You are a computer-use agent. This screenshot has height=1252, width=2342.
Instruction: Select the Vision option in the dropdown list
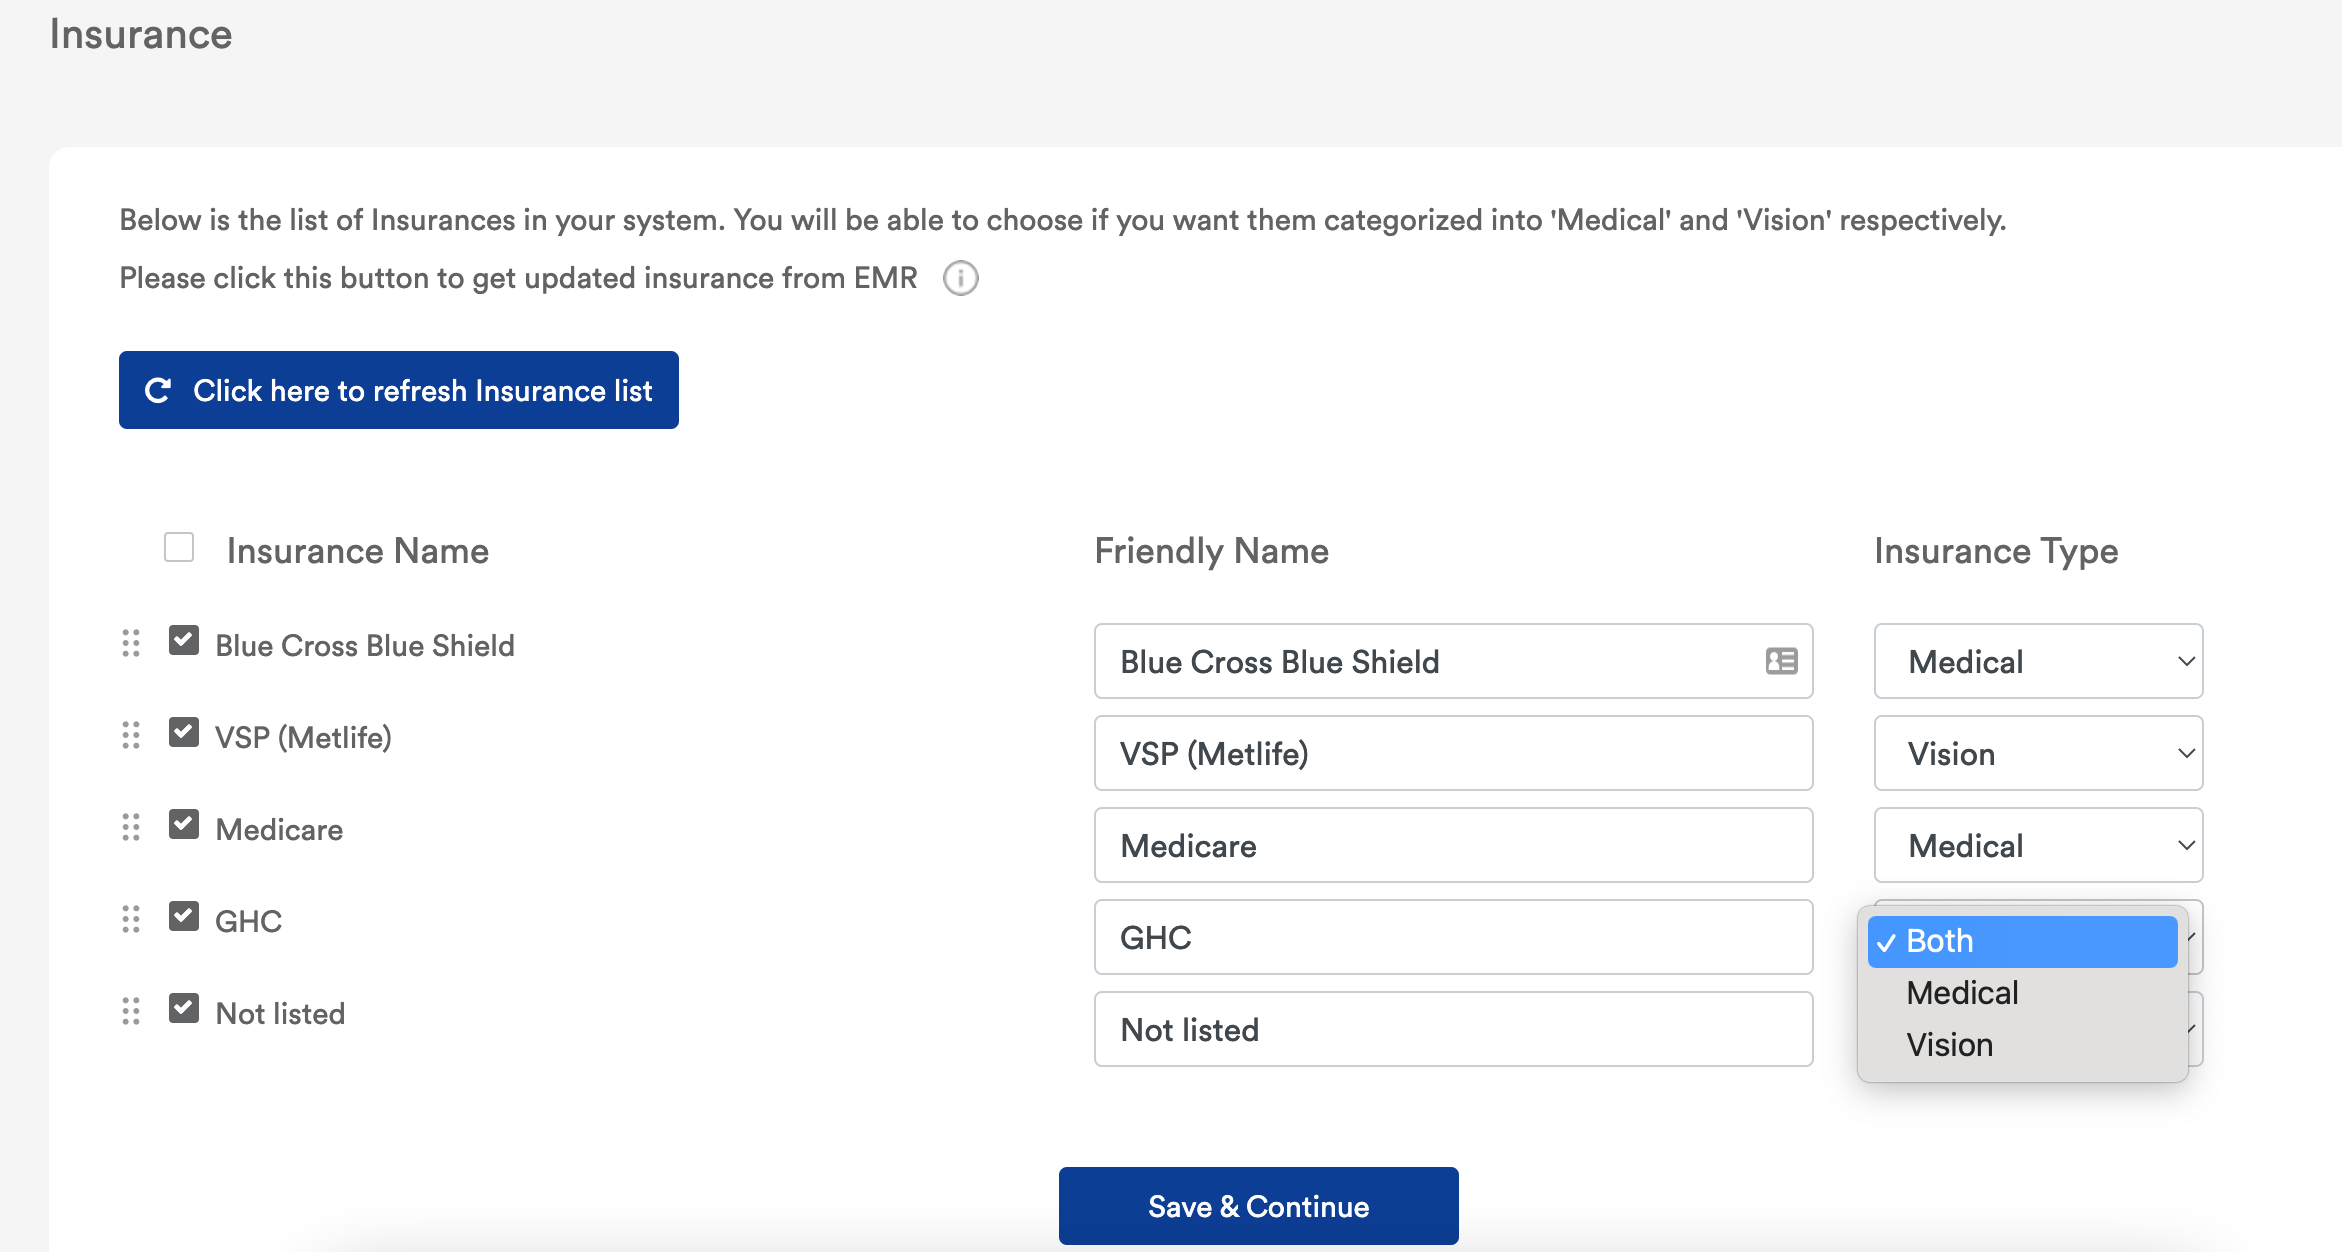point(1949,1045)
